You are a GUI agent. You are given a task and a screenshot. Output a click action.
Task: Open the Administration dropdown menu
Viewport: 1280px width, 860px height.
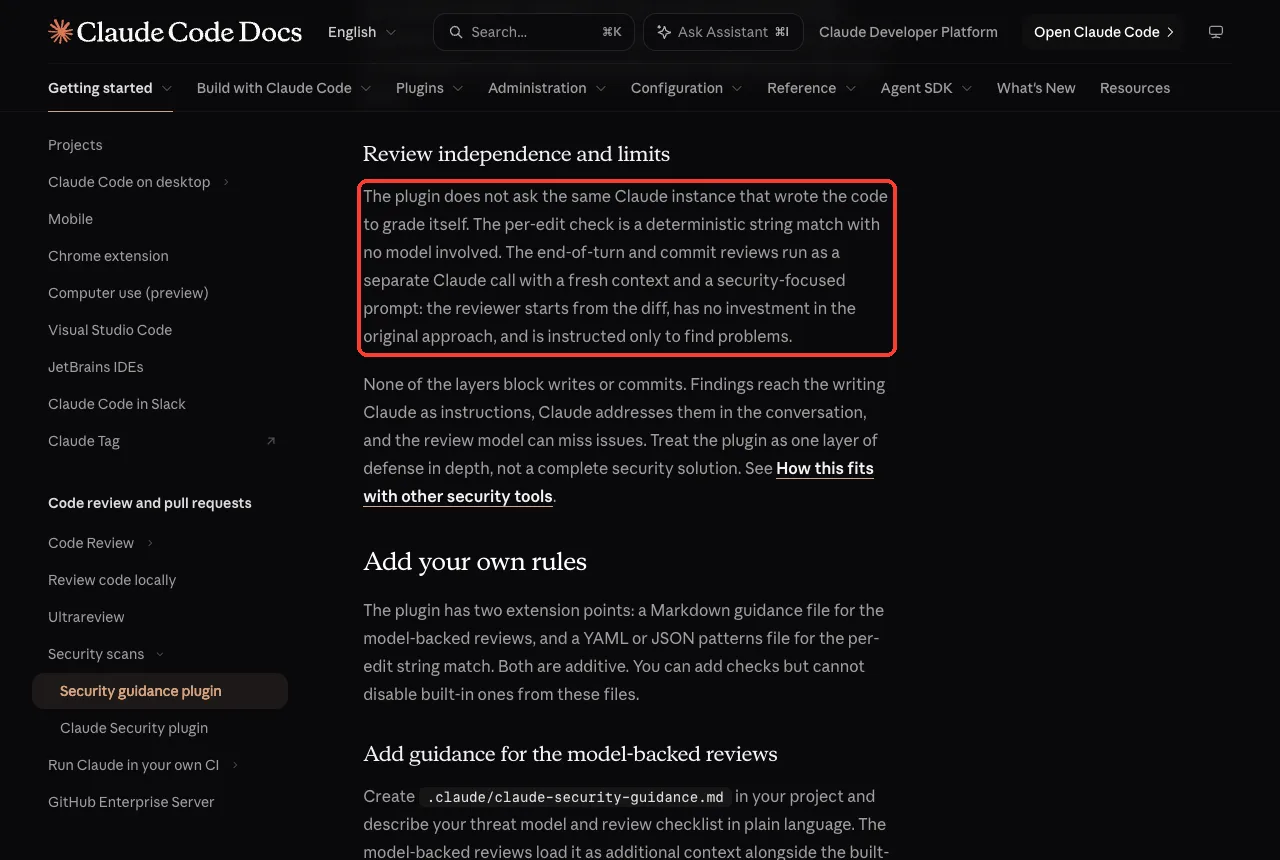pyautogui.click(x=547, y=88)
